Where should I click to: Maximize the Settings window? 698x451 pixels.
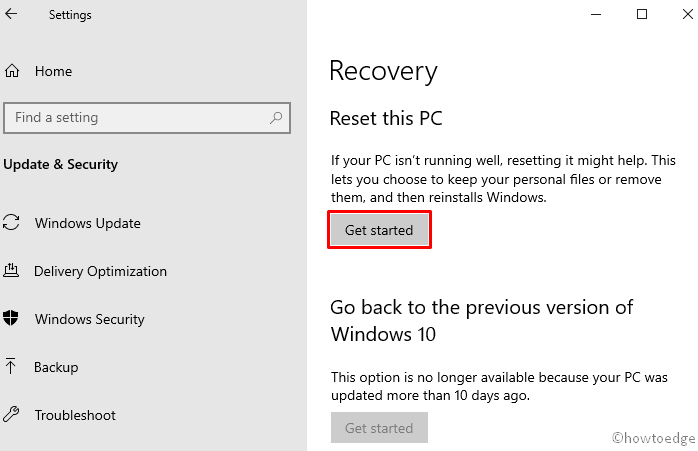(642, 14)
